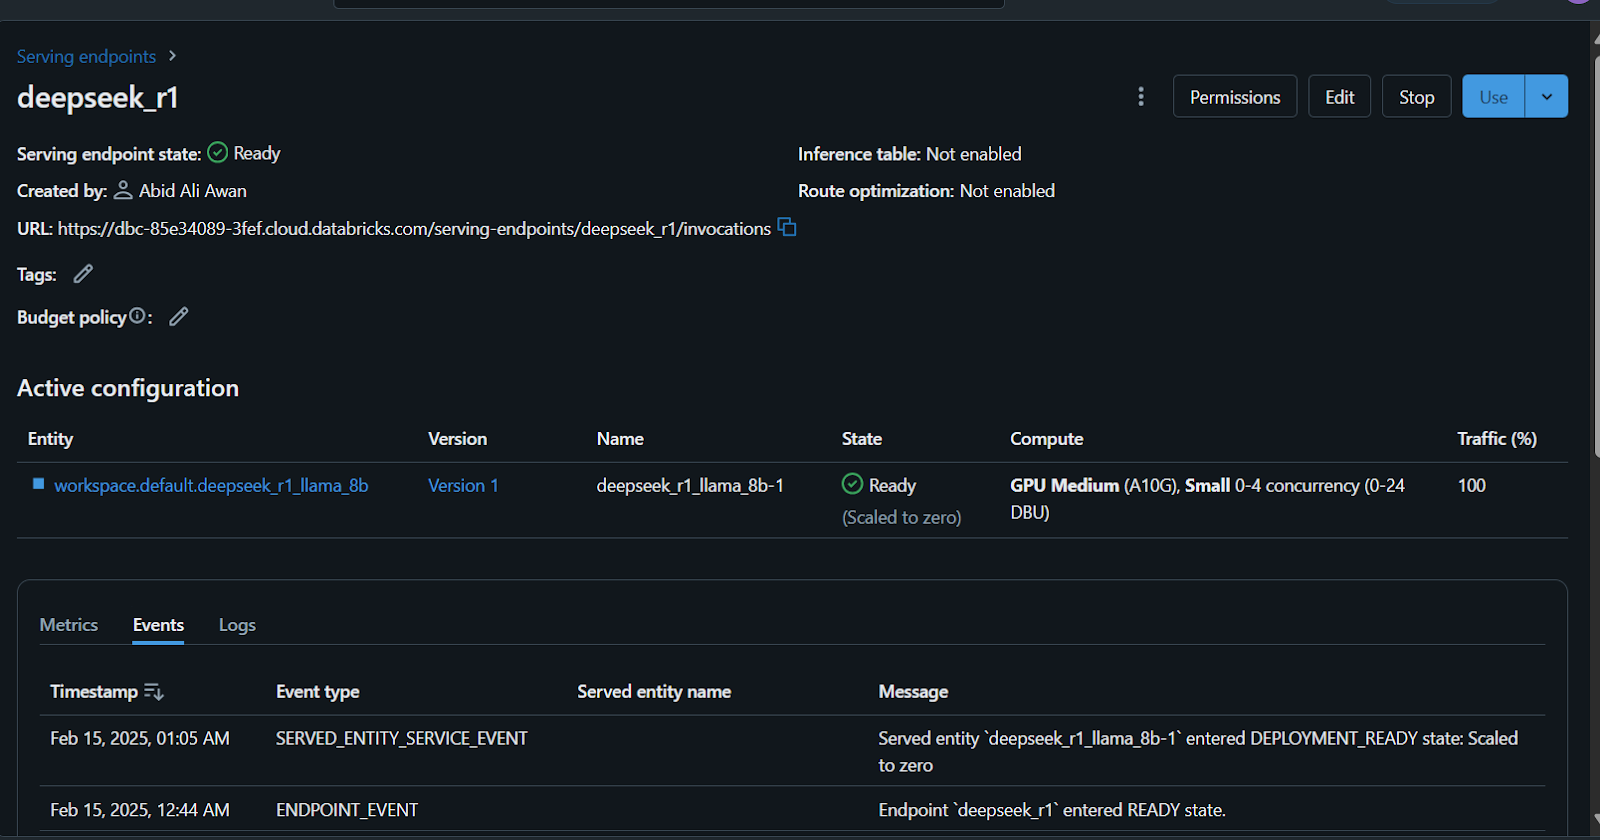This screenshot has width=1600, height=840.
Task: Select the Feb 15, 2025, 12:44 AM timestamp
Action: (x=140, y=810)
